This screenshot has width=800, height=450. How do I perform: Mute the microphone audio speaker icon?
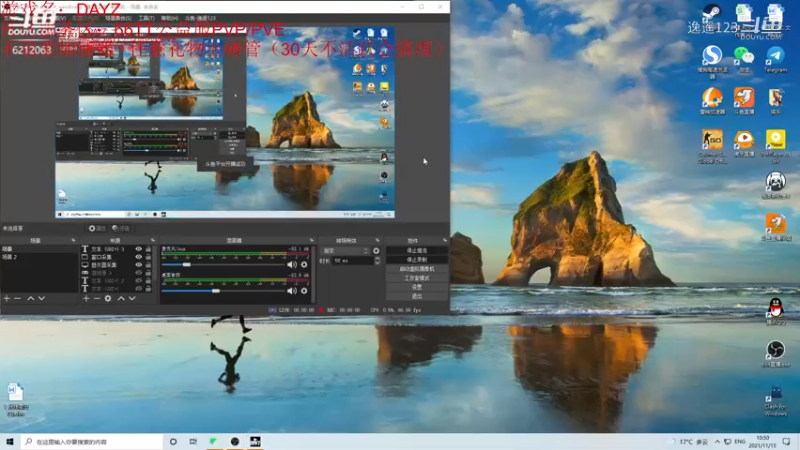point(292,265)
